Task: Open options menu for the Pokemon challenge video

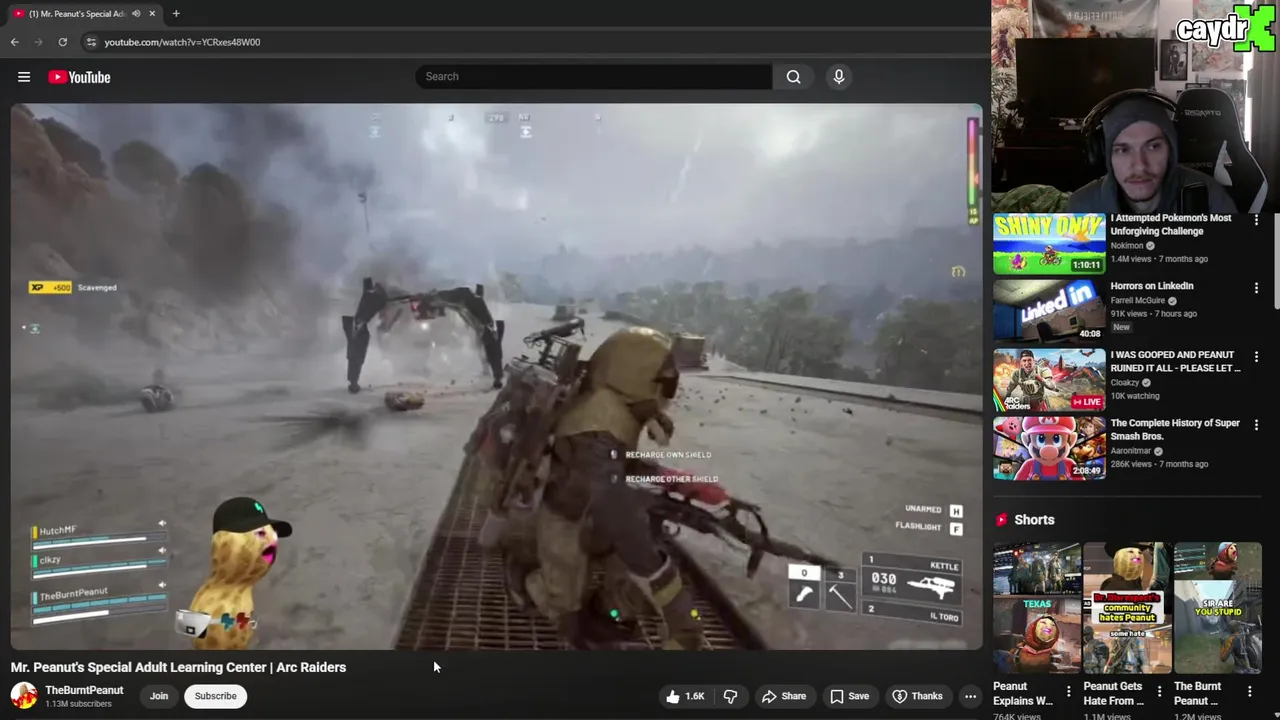Action: click(x=1256, y=220)
